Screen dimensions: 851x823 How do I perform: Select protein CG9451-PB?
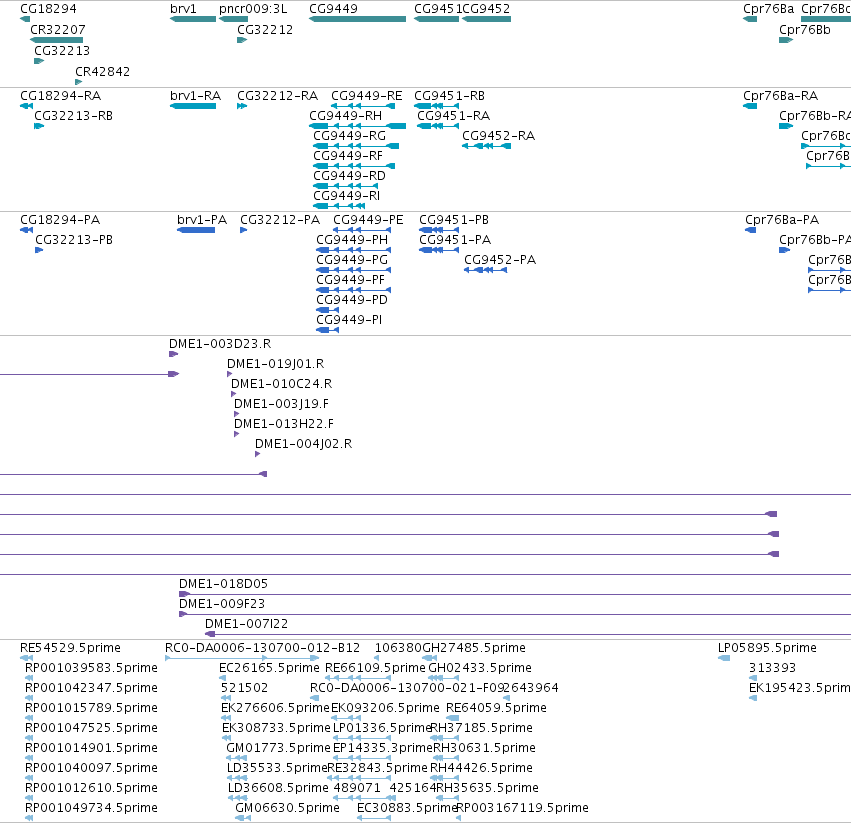(x=454, y=220)
